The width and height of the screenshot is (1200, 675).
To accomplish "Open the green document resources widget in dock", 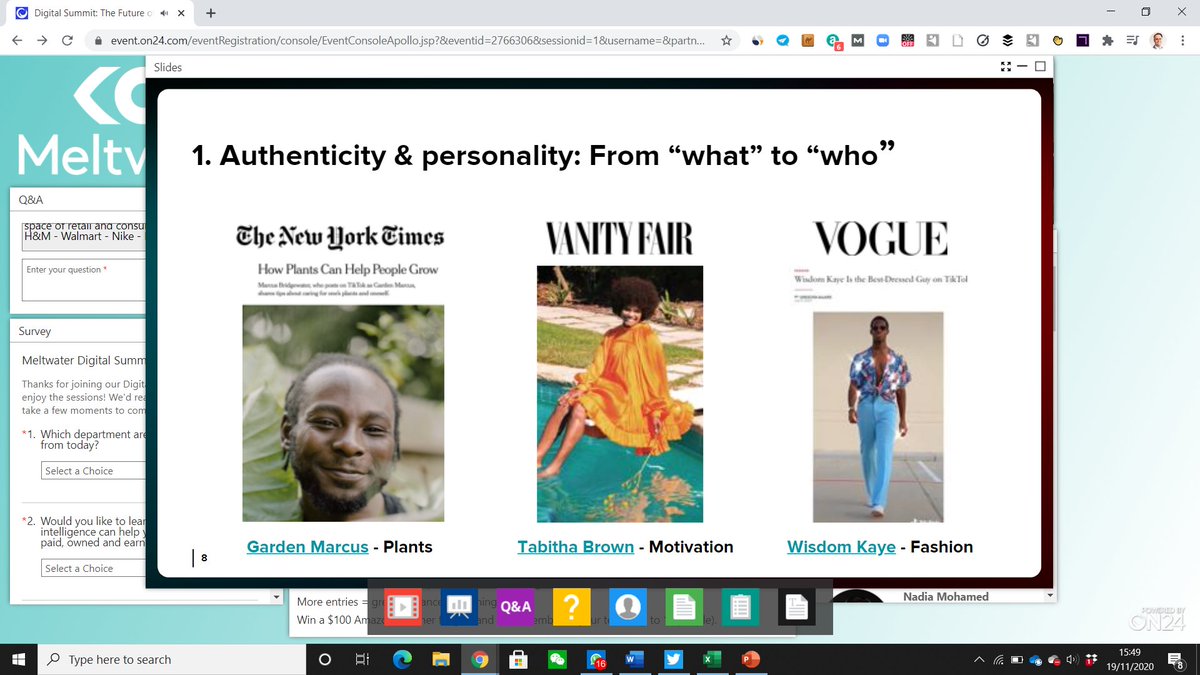I will point(683,607).
